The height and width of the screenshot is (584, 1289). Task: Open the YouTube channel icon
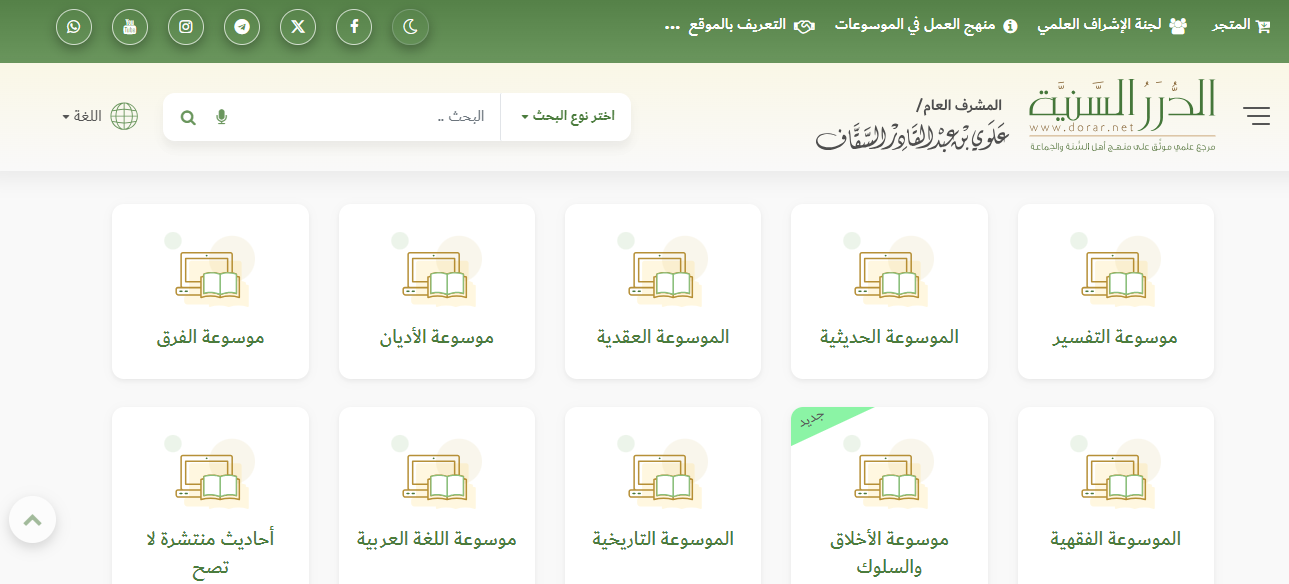[130, 28]
